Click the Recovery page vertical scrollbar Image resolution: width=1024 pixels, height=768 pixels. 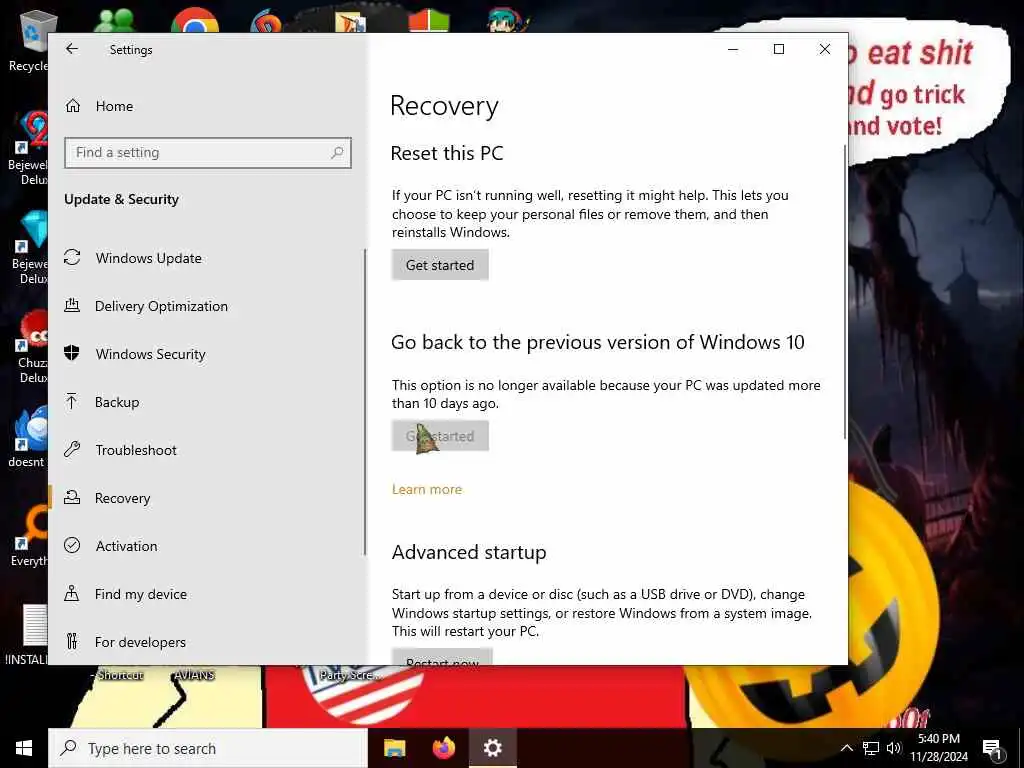[x=845, y=292]
